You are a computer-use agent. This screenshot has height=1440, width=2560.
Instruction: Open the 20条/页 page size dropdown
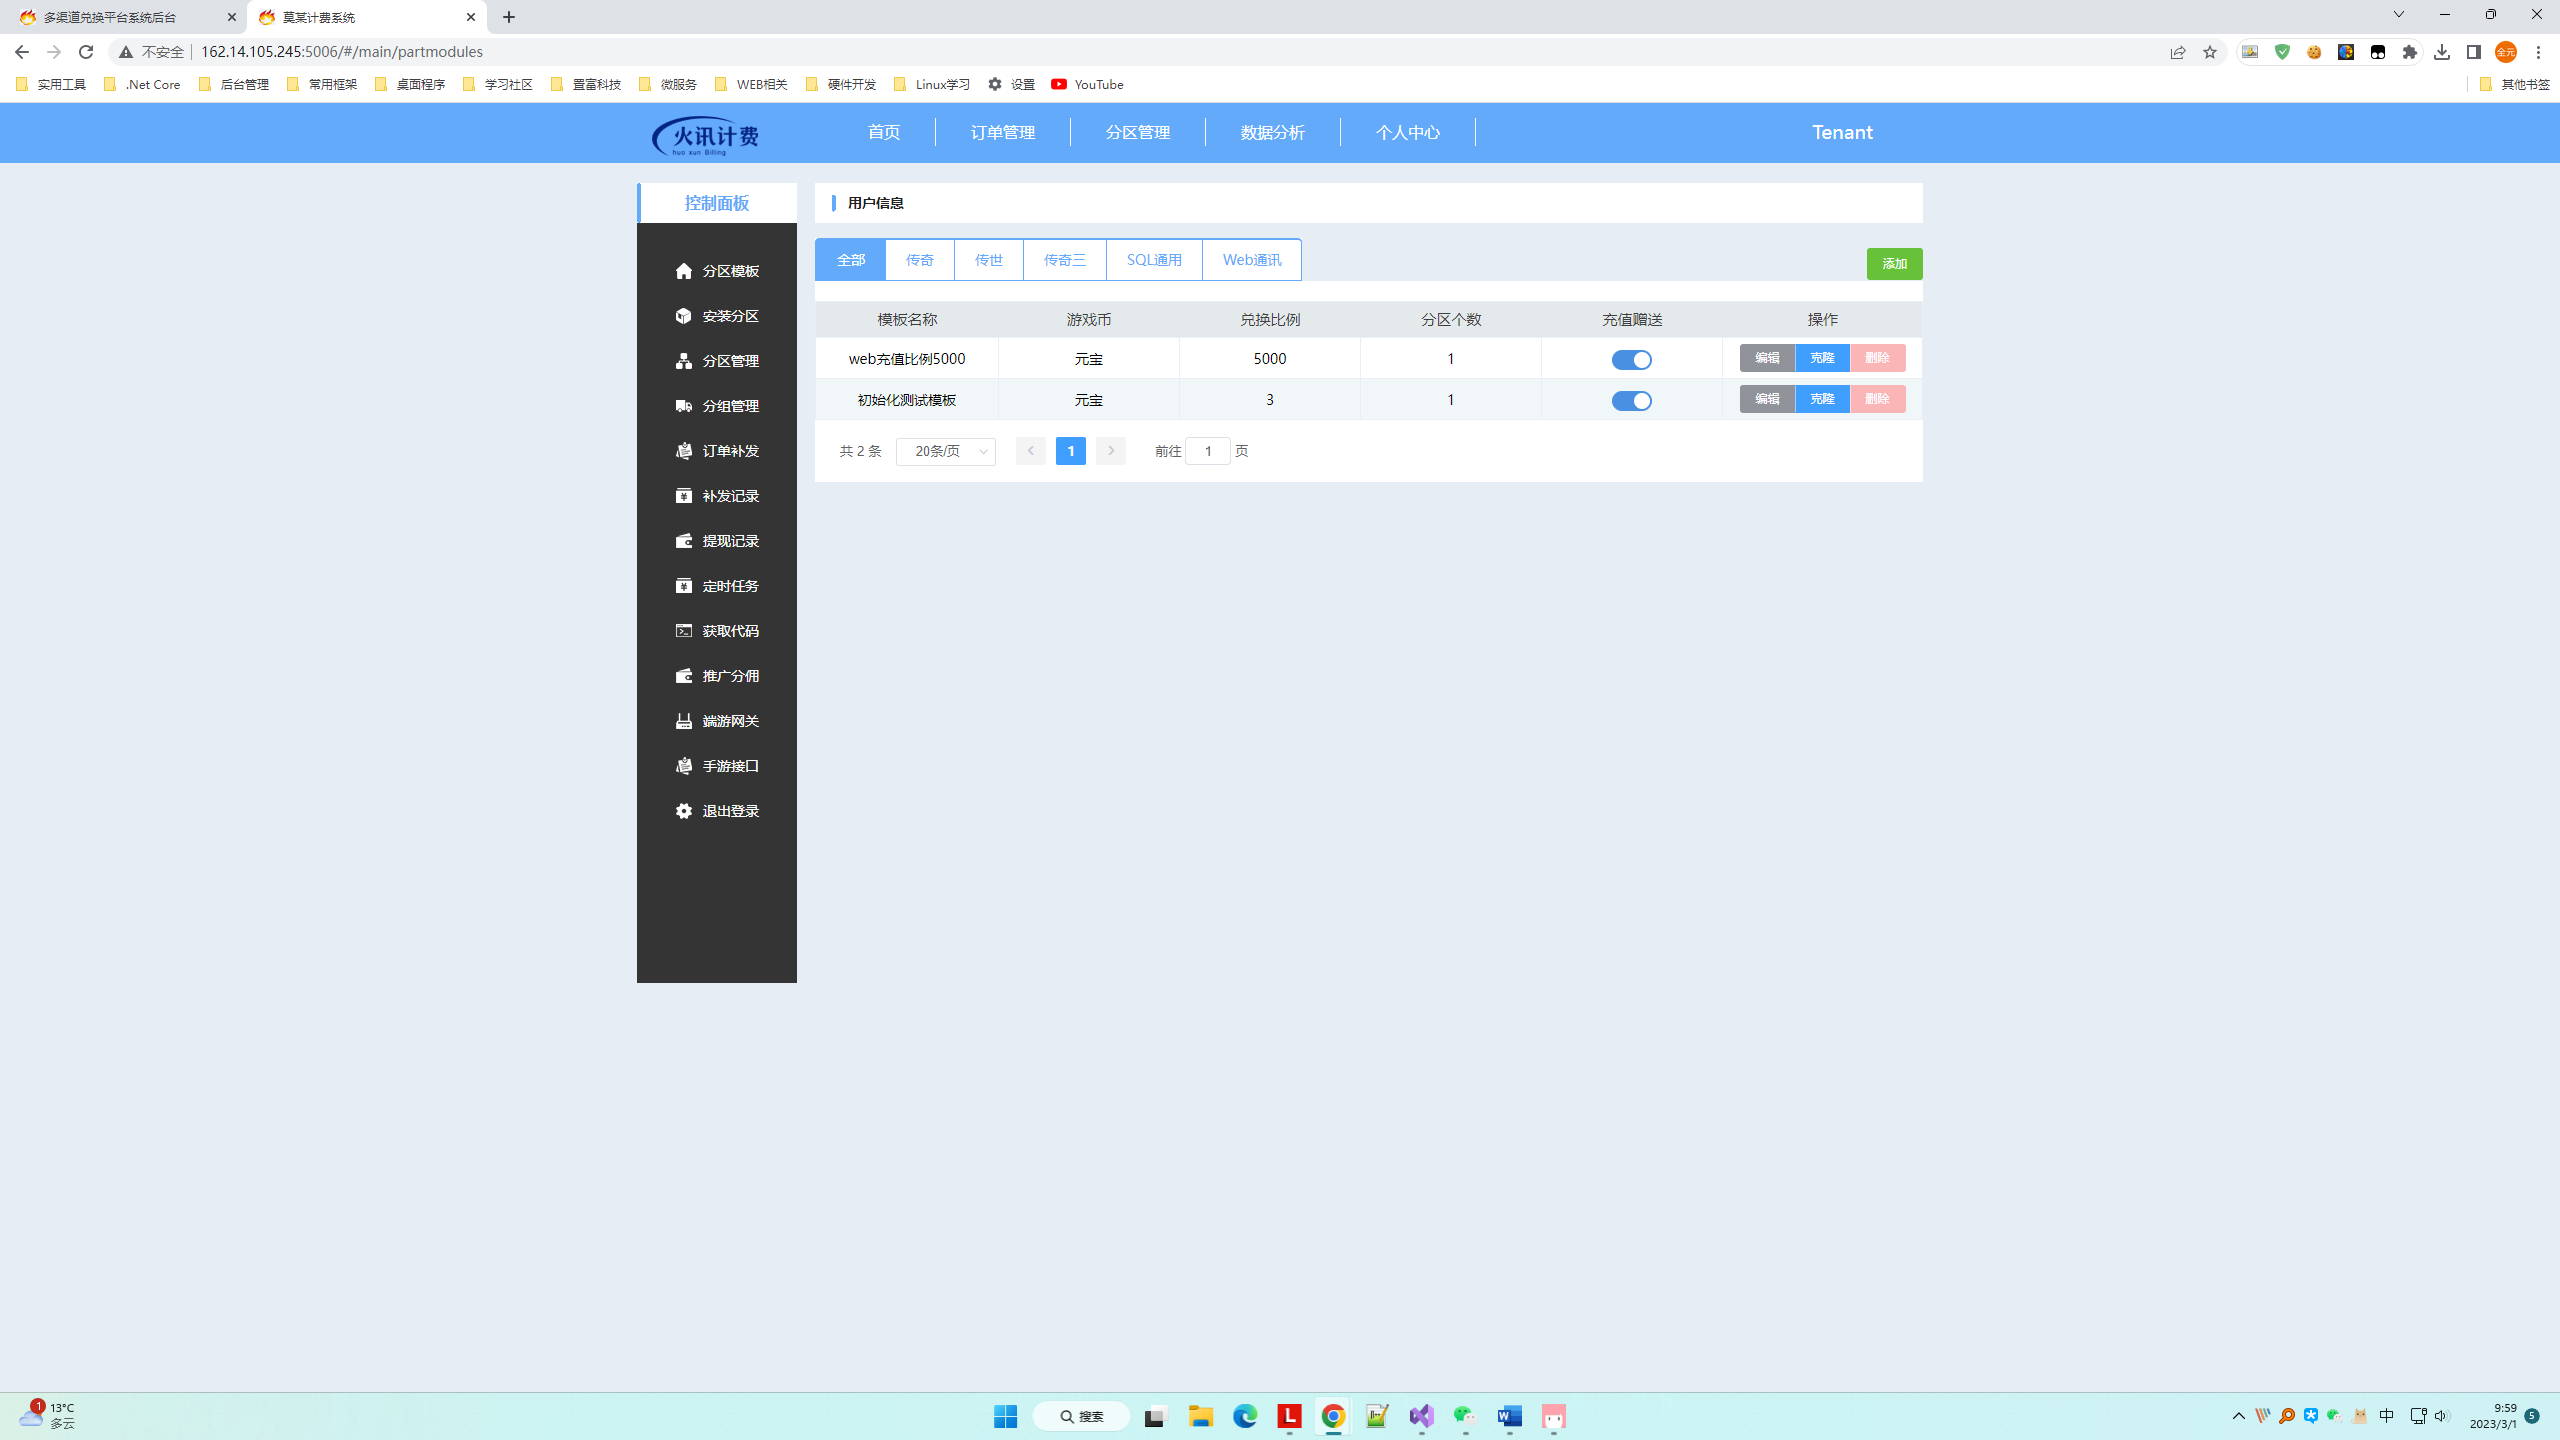tap(945, 452)
